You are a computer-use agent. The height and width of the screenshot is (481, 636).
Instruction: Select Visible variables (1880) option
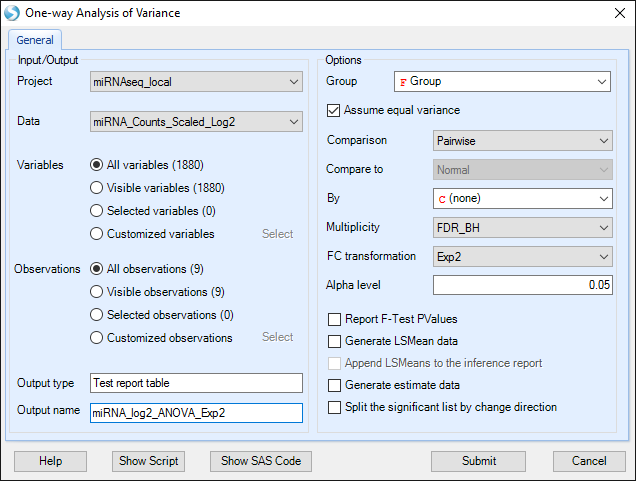coord(96,188)
